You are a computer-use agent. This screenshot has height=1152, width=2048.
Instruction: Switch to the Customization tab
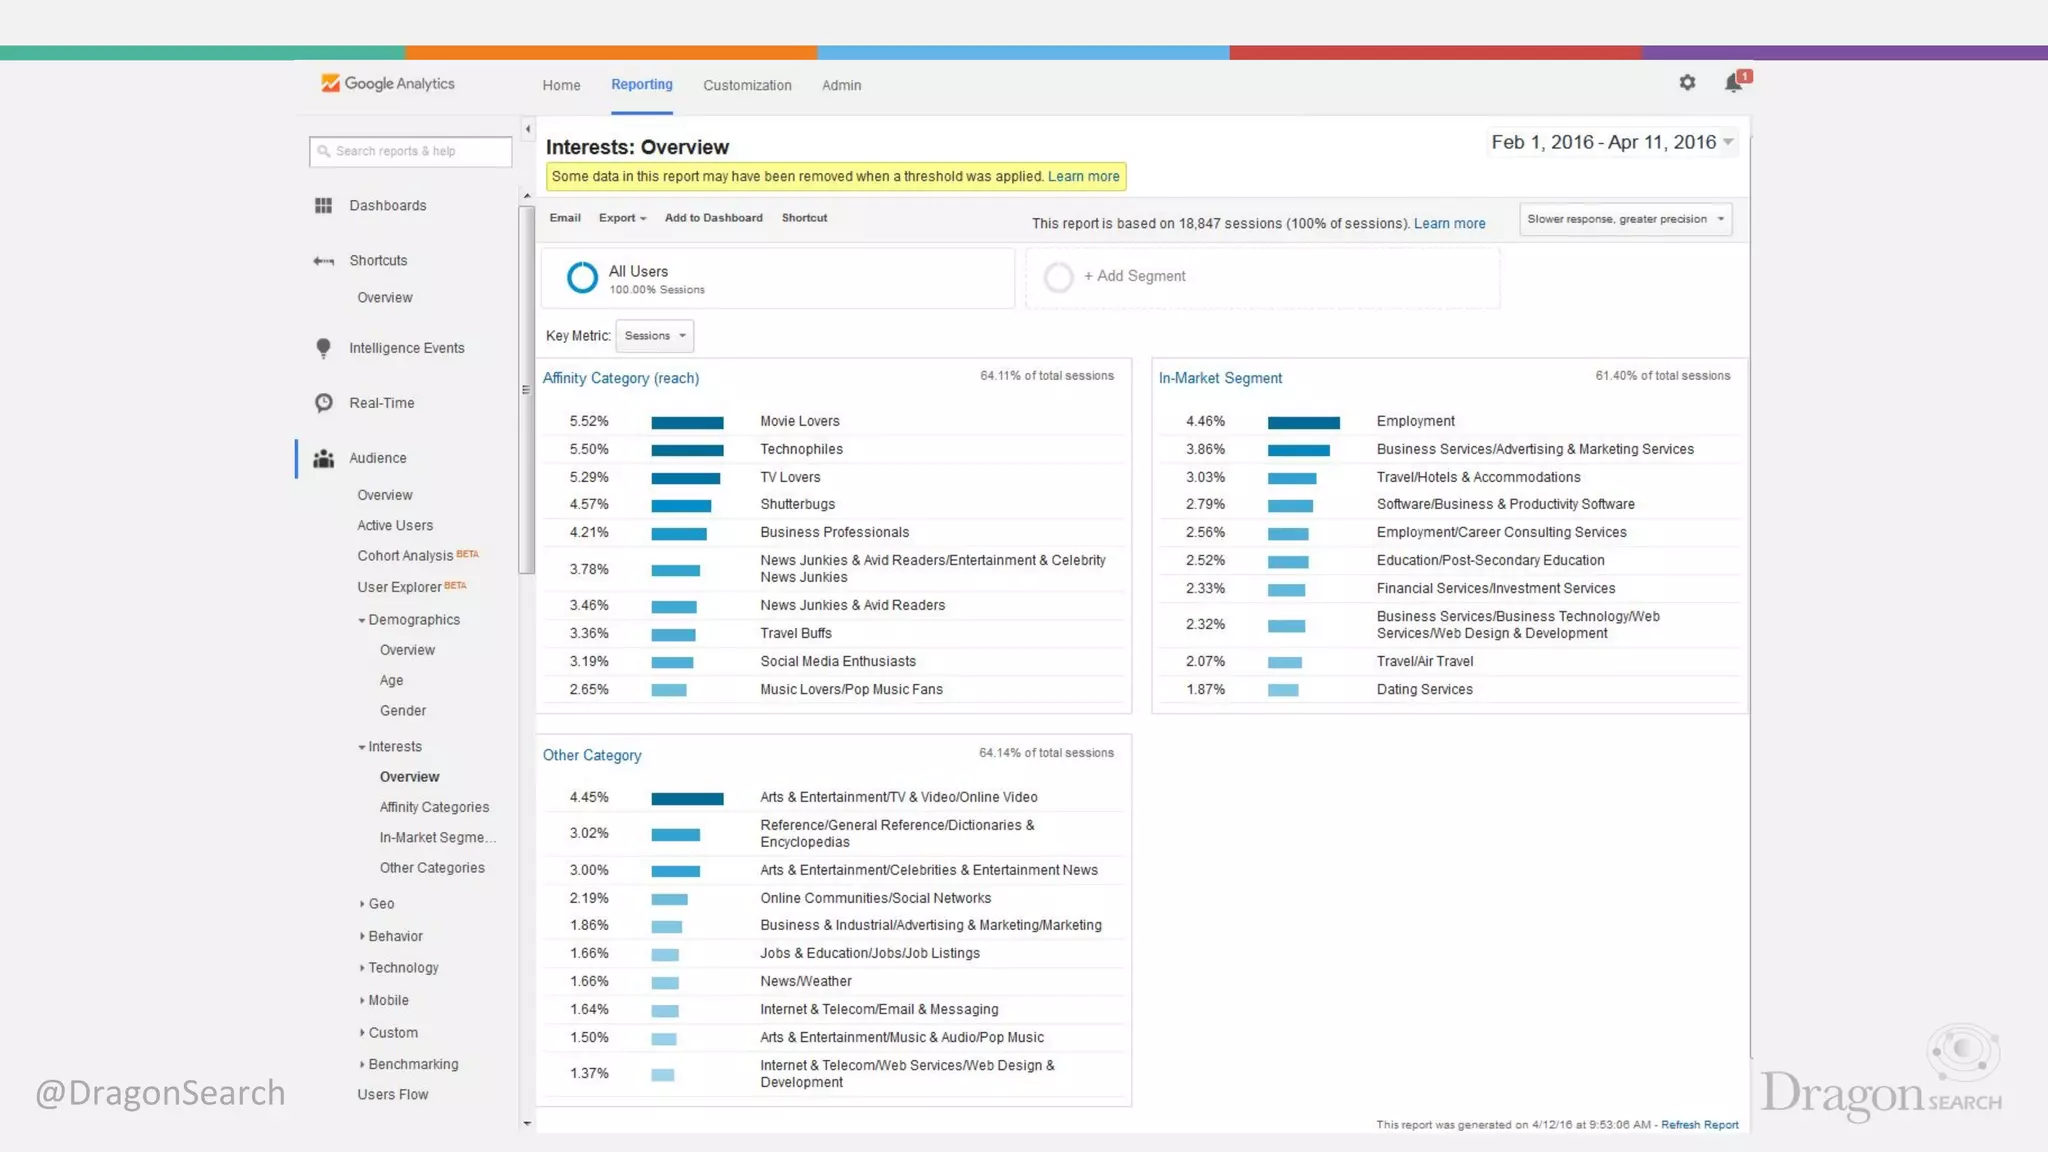(x=747, y=86)
